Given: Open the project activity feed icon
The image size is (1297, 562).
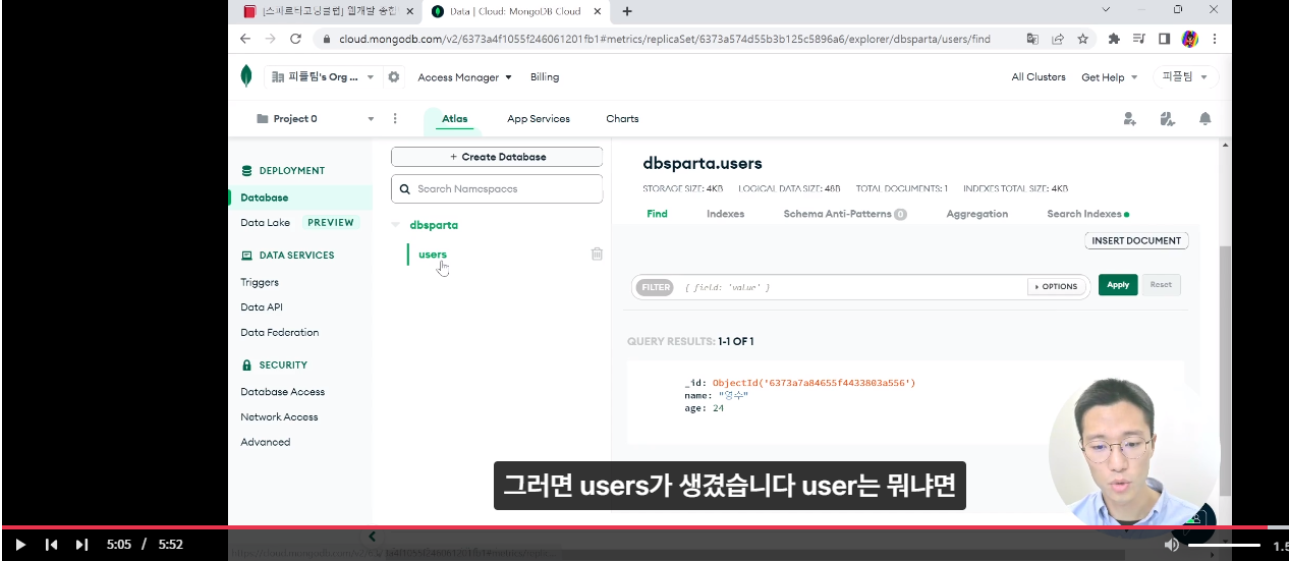Looking at the screenshot, I should 1167,118.
